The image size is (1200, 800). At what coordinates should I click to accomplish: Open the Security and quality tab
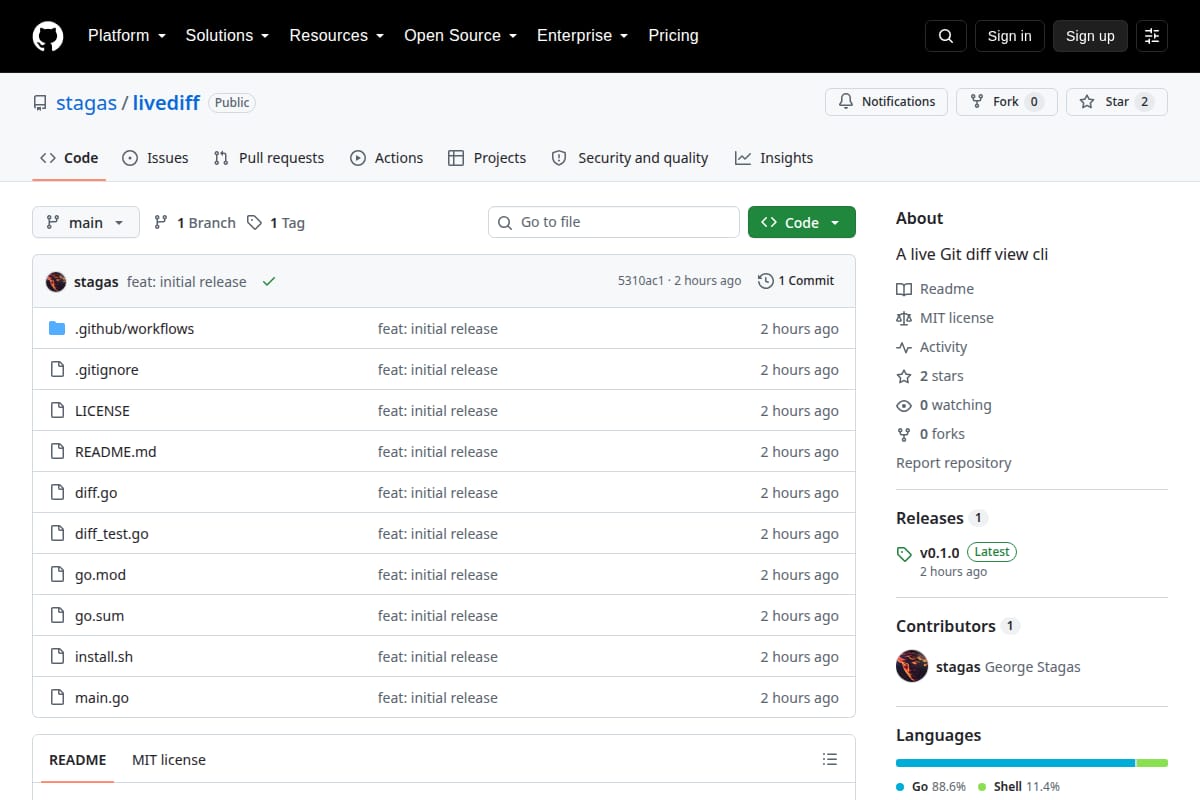(630, 158)
